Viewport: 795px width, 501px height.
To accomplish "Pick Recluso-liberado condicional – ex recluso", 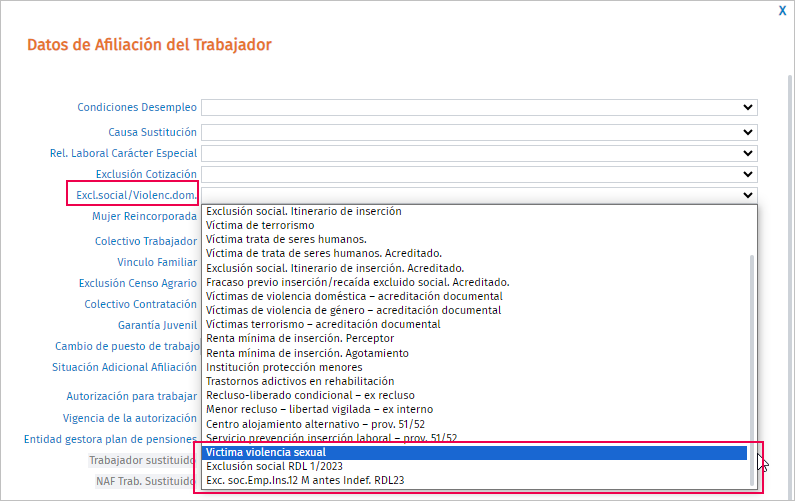I will [310, 395].
